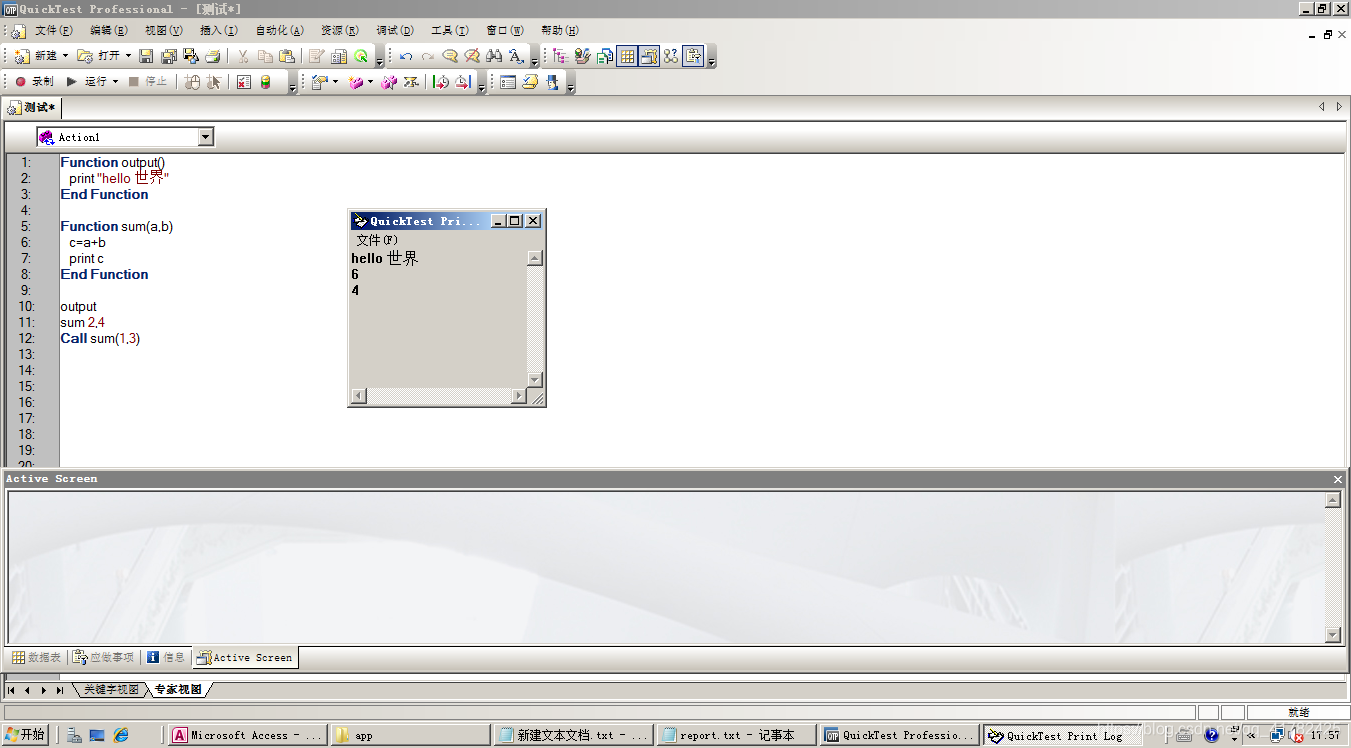Expand the 运行 dropdown arrow

tap(116, 82)
